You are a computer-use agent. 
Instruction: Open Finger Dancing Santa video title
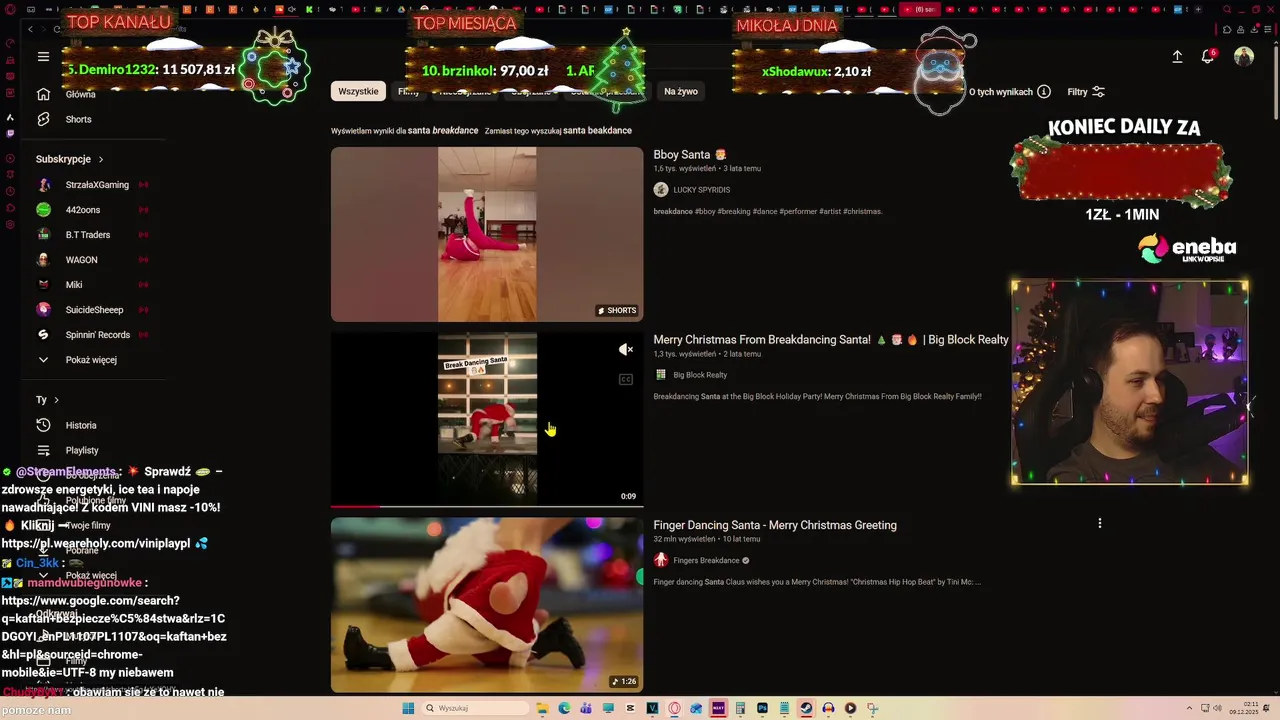[x=775, y=525]
